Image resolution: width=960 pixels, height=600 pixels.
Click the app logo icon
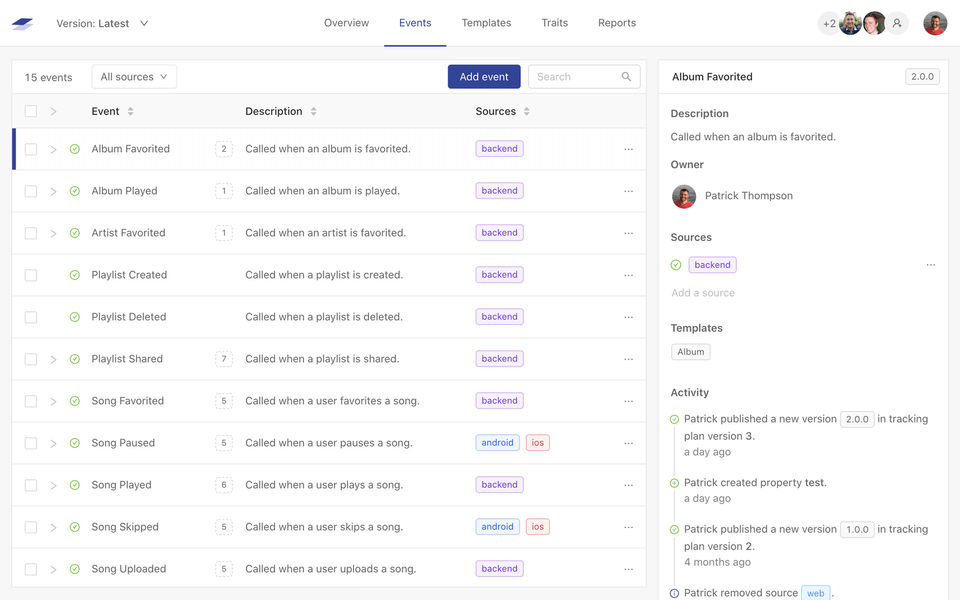click(22, 23)
